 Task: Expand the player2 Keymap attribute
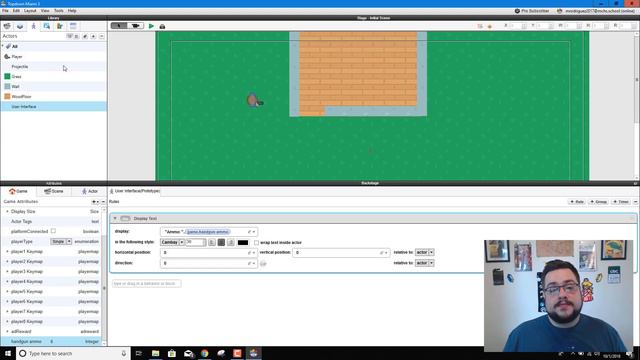(7, 261)
